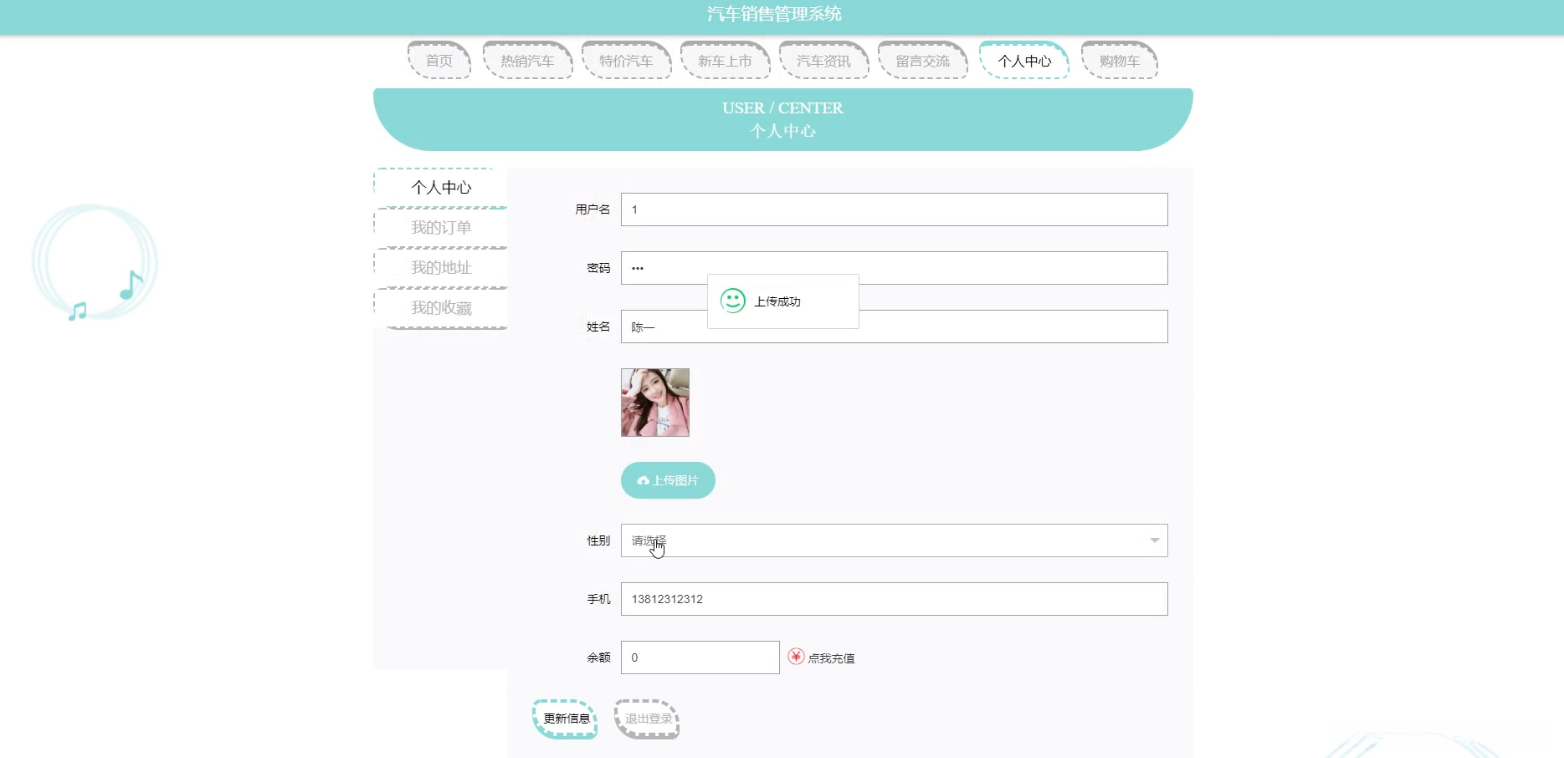Open 我的收藏 in the sidebar
The height and width of the screenshot is (758, 1564).
[441, 308]
